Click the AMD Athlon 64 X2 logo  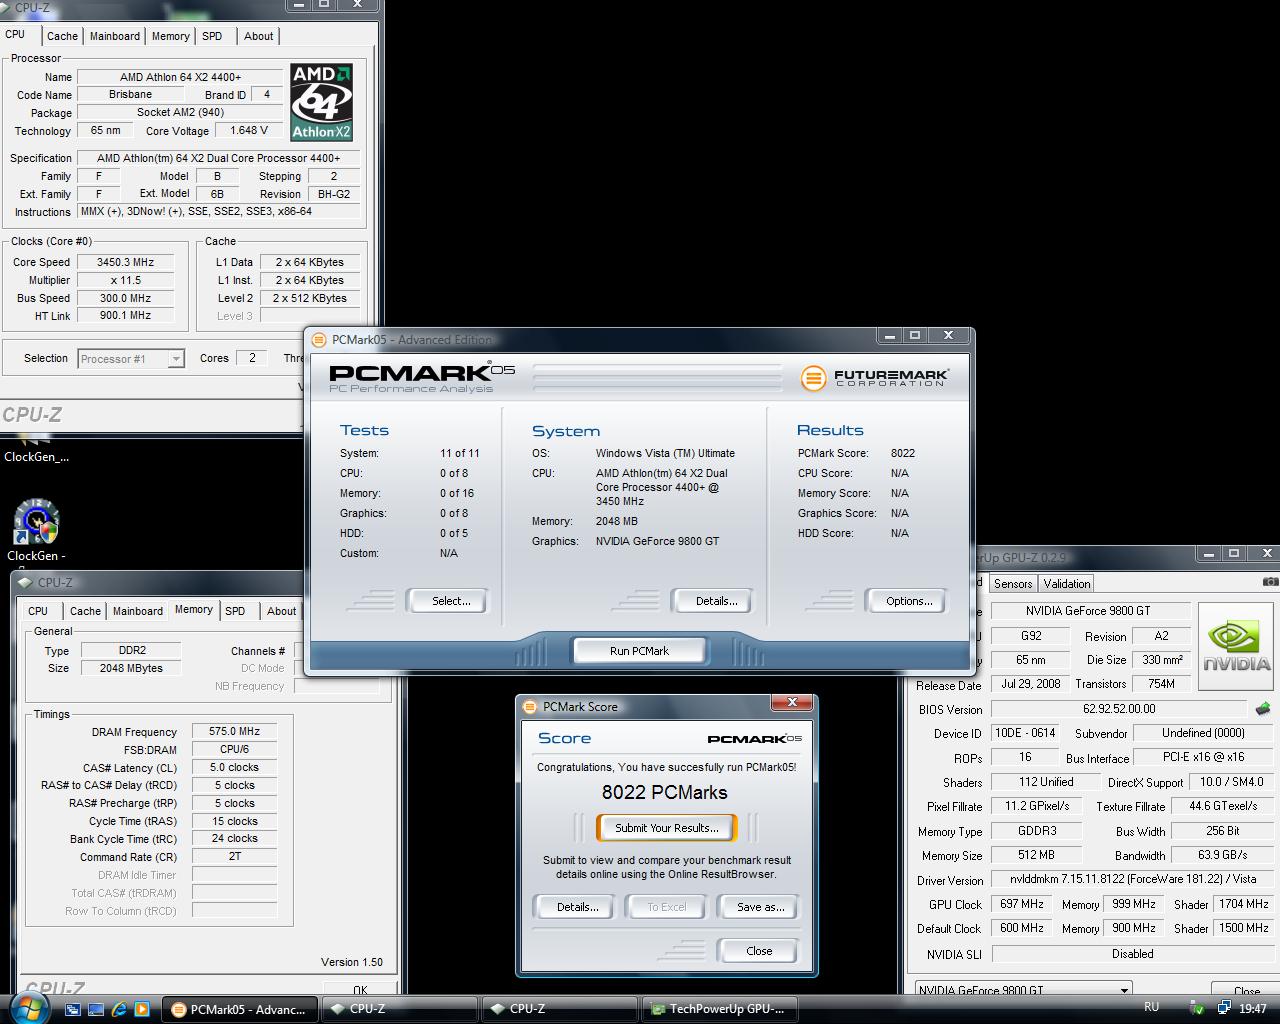[x=321, y=102]
